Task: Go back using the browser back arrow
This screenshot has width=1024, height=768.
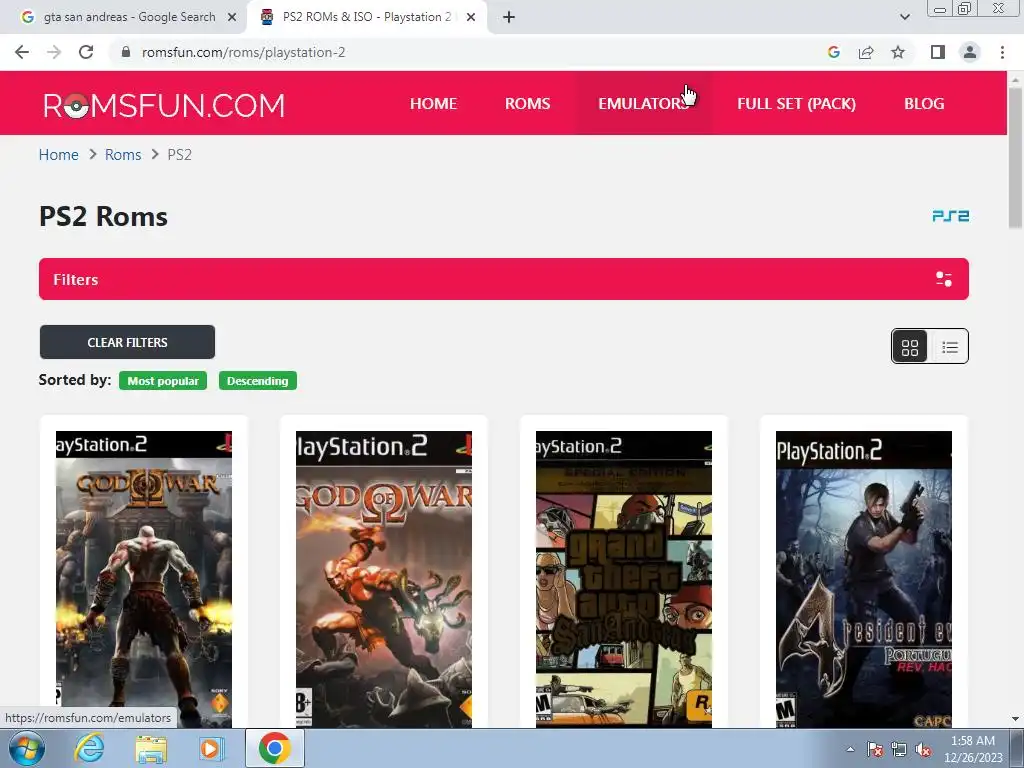Action: (x=22, y=52)
